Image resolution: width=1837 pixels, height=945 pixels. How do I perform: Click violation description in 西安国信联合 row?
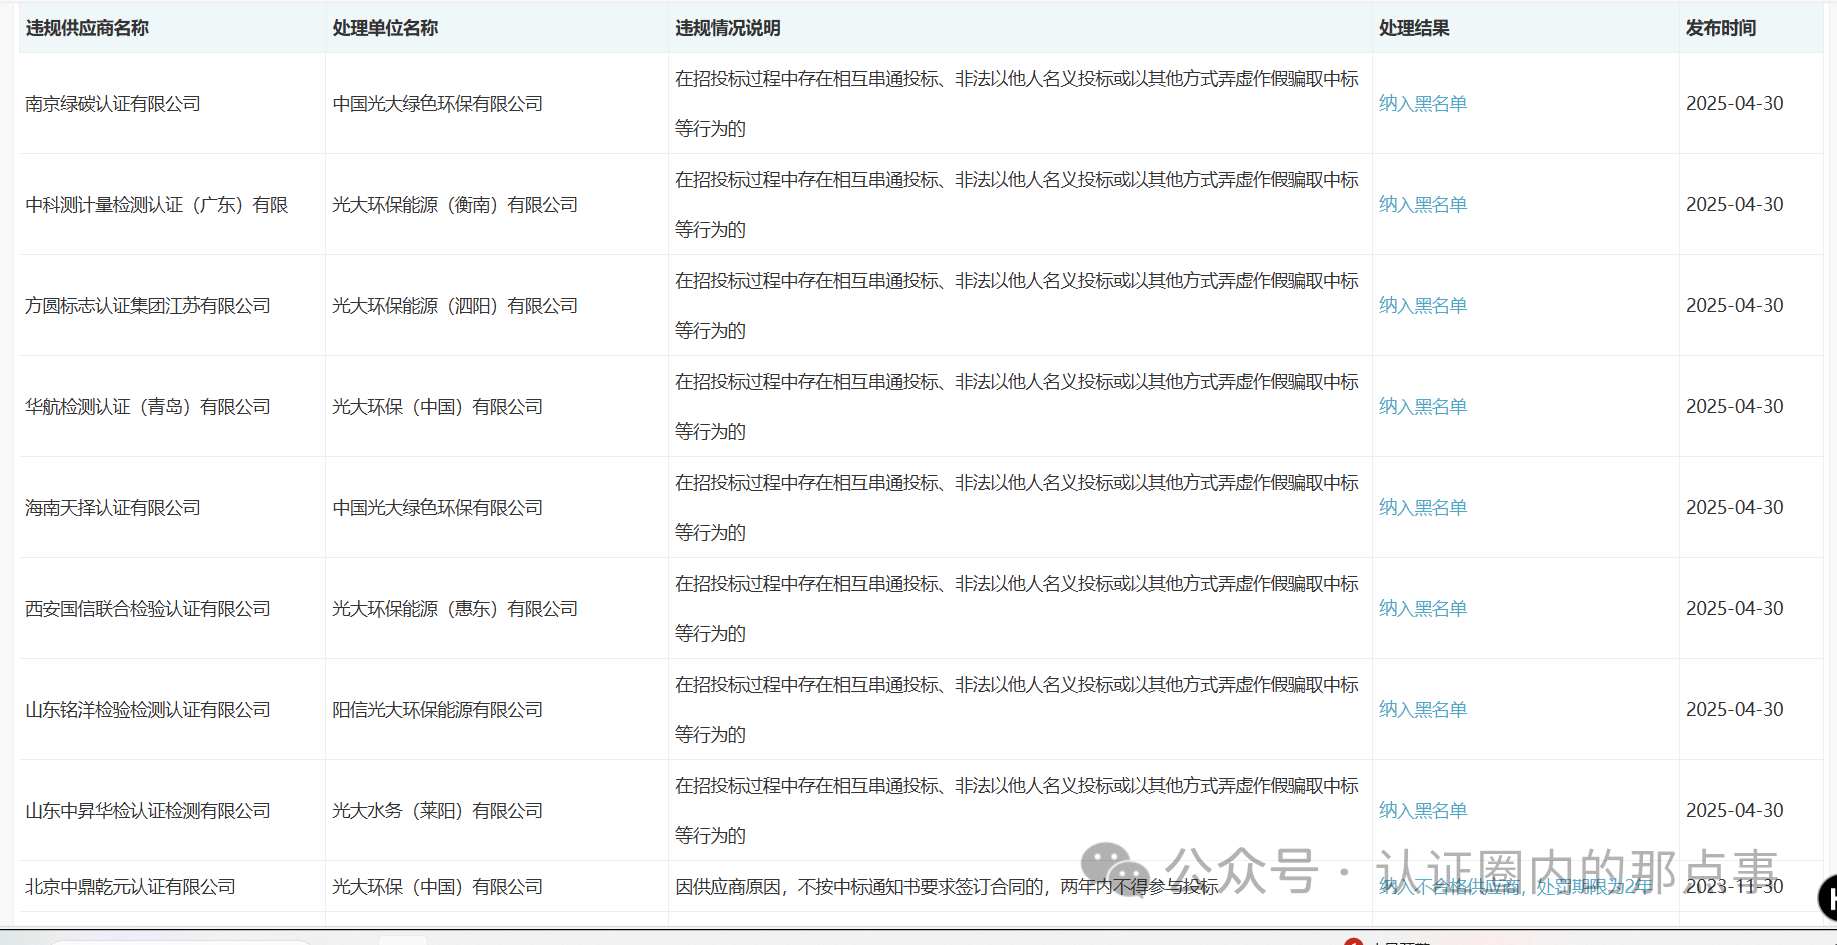pos(1017,609)
